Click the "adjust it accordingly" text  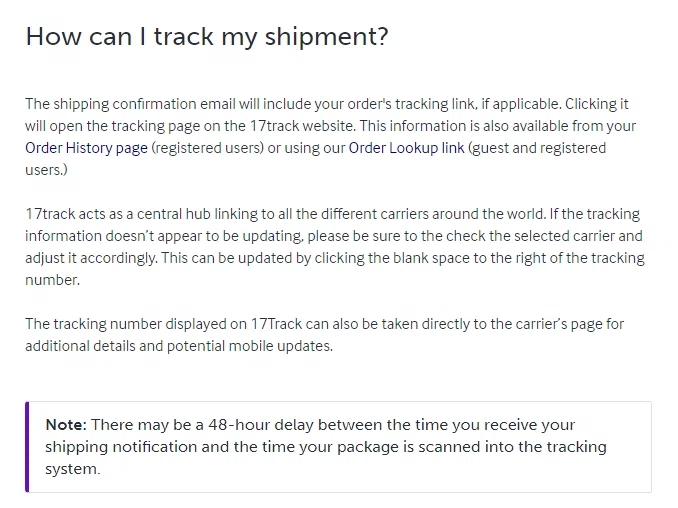[x=90, y=259]
